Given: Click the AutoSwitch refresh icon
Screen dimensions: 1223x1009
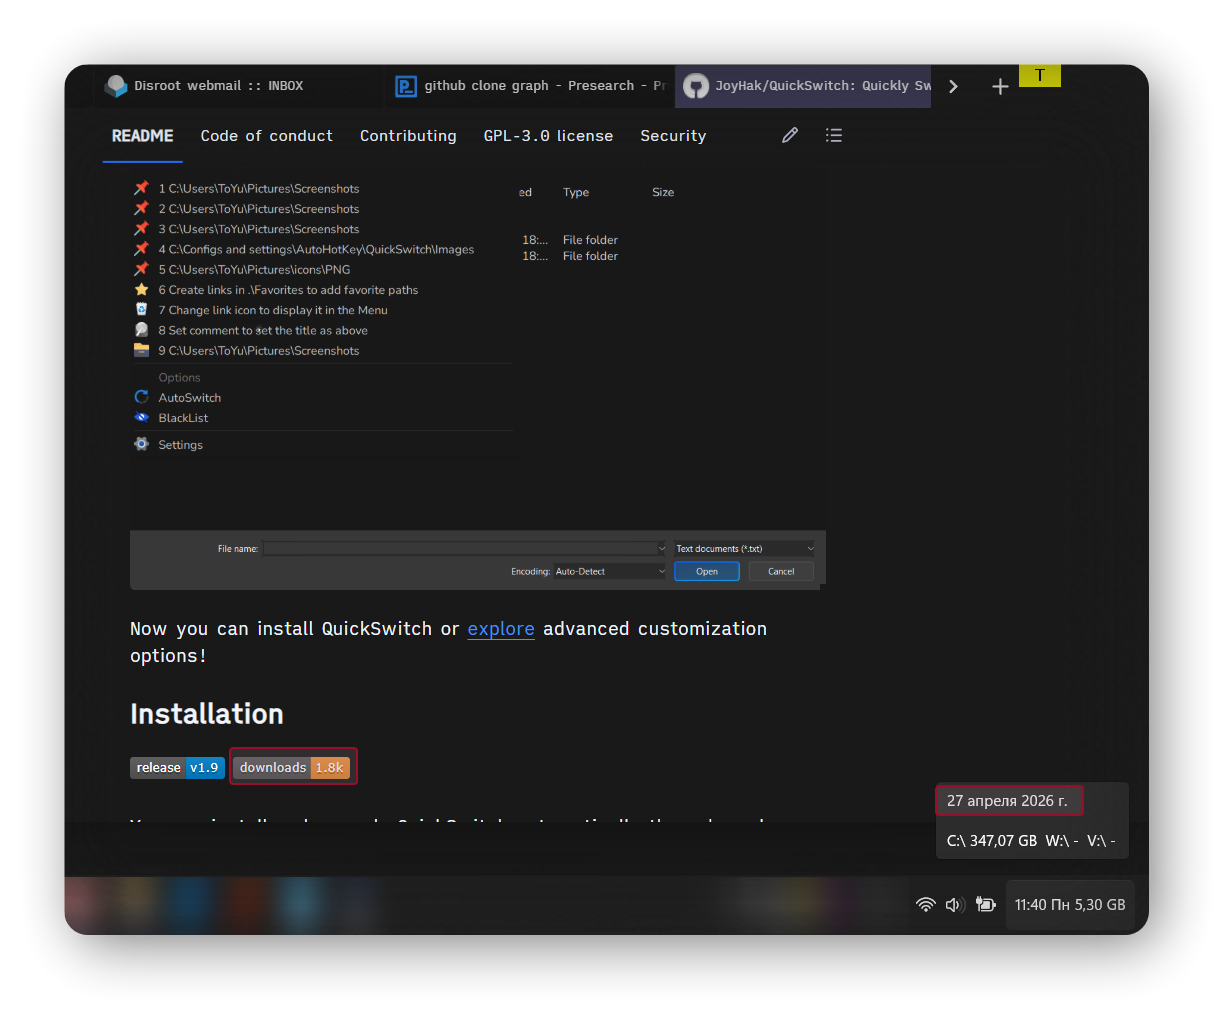Looking at the screenshot, I should (x=141, y=397).
